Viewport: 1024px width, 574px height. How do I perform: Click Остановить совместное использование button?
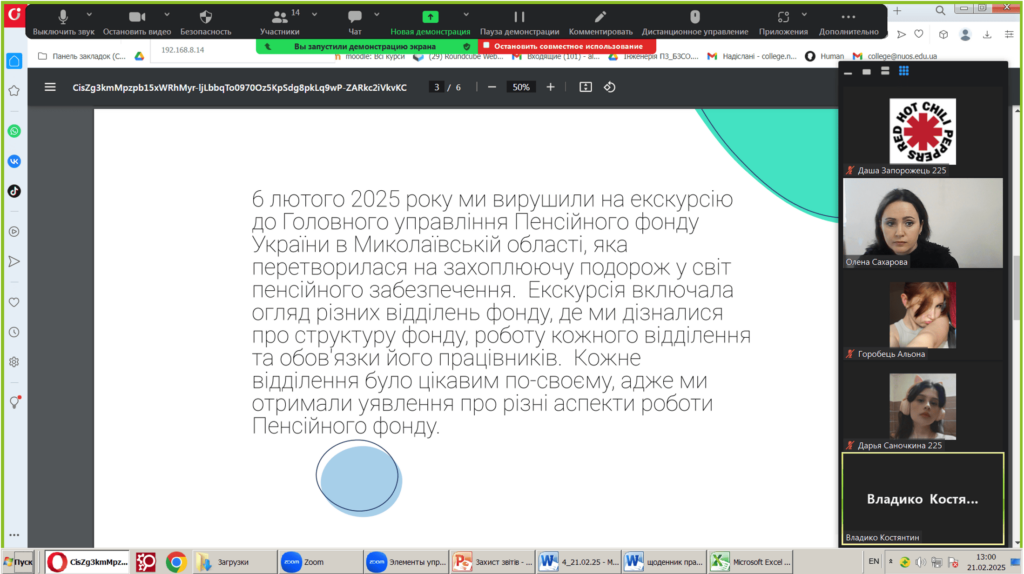click(x=567, y=46)
